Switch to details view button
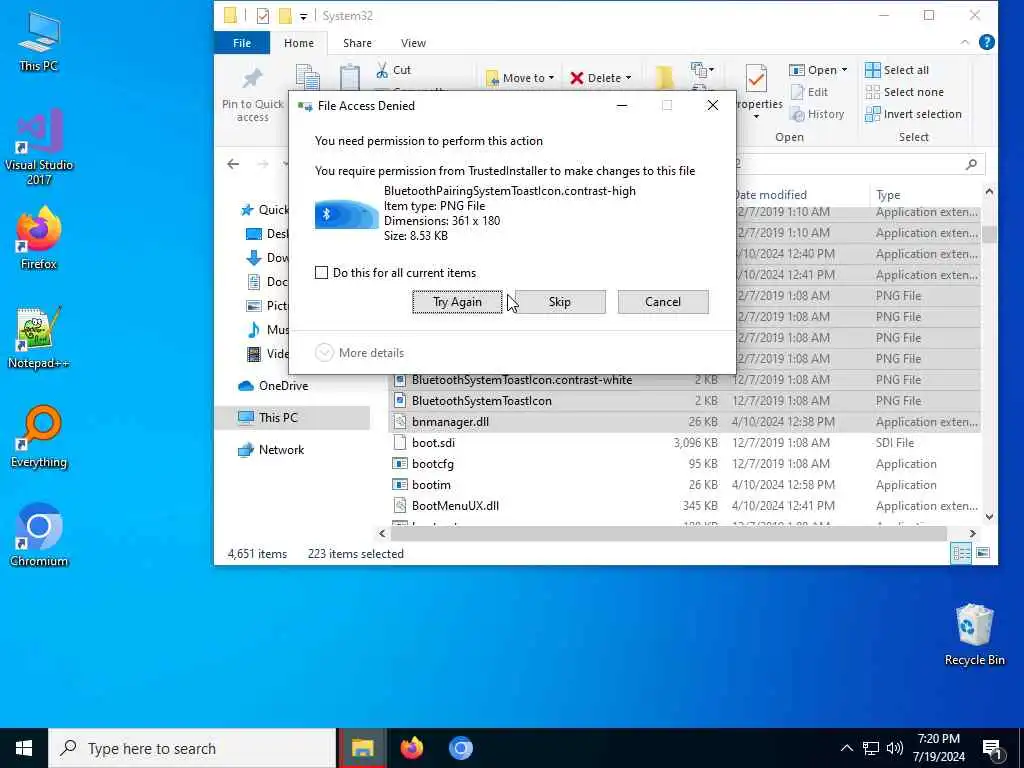 click(961, 553)
